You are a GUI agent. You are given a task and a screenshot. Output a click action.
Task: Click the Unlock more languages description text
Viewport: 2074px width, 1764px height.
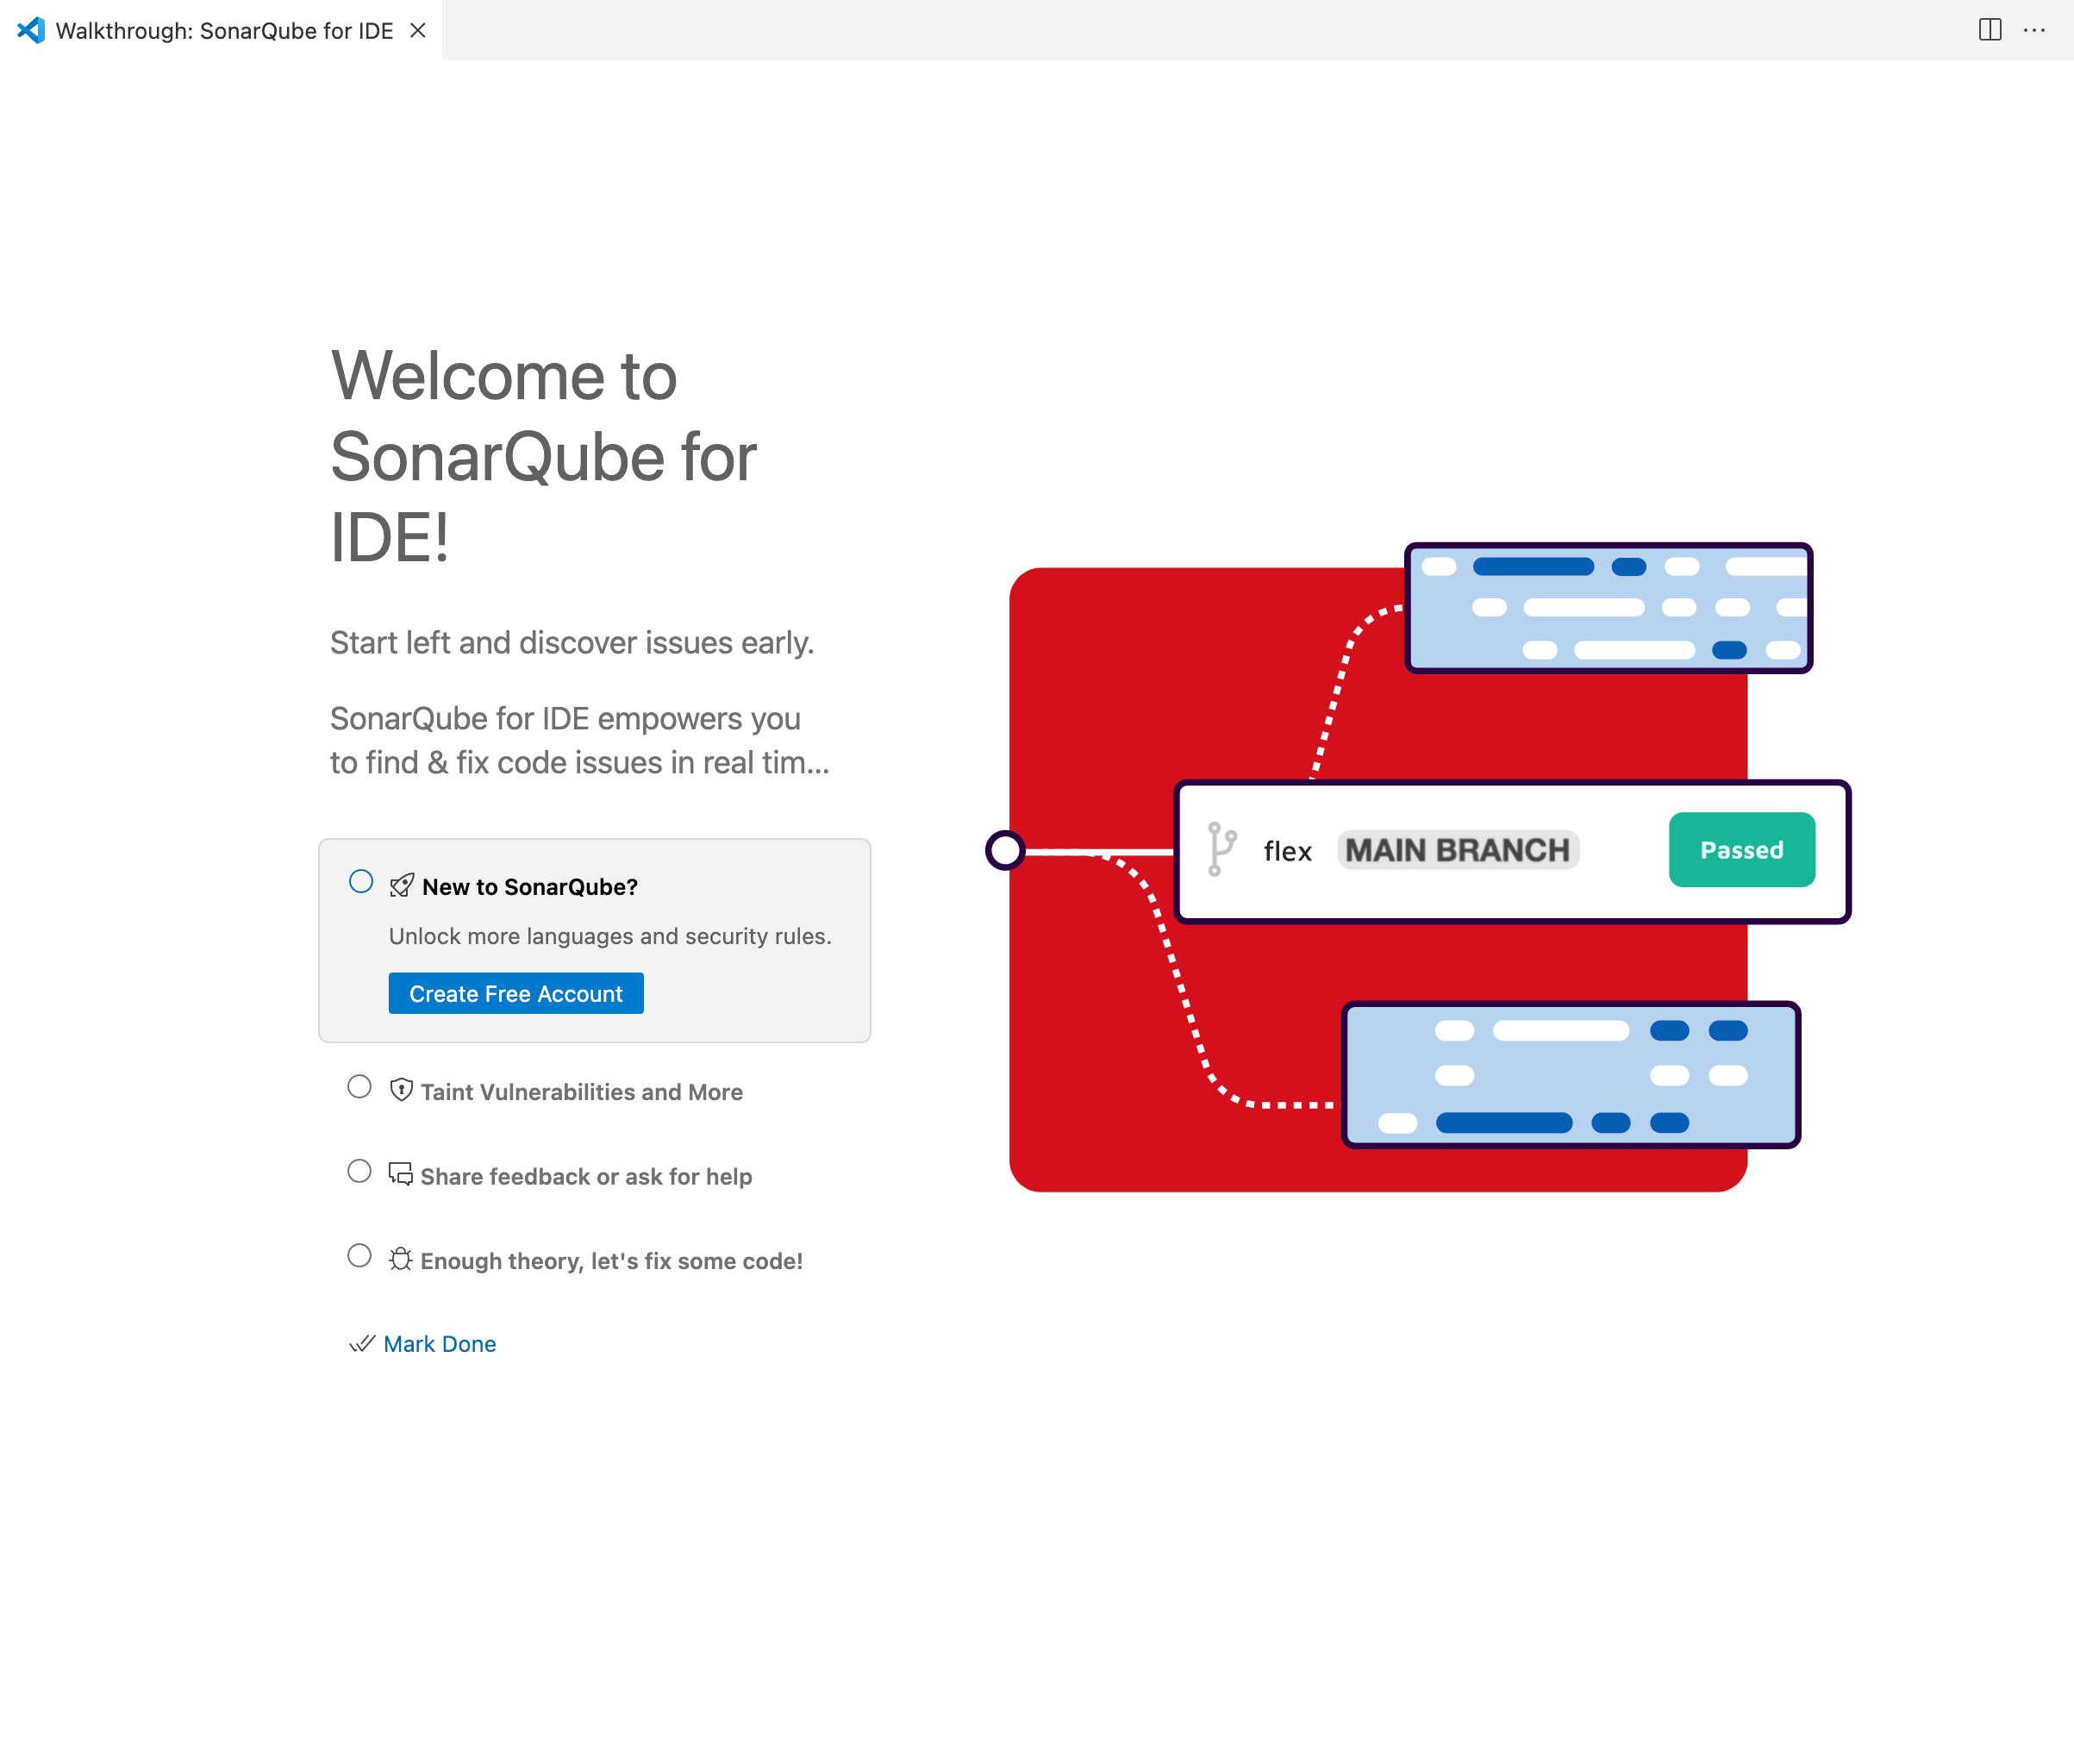(610, 936)
